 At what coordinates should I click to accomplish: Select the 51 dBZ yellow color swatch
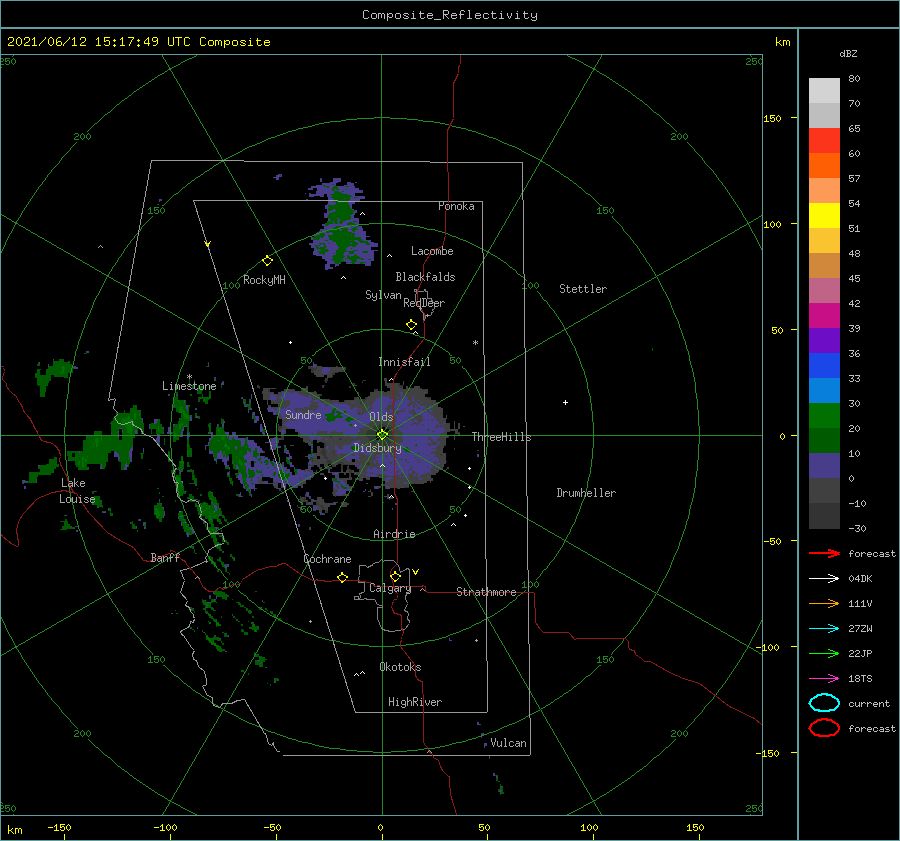[x=824, y=215]
